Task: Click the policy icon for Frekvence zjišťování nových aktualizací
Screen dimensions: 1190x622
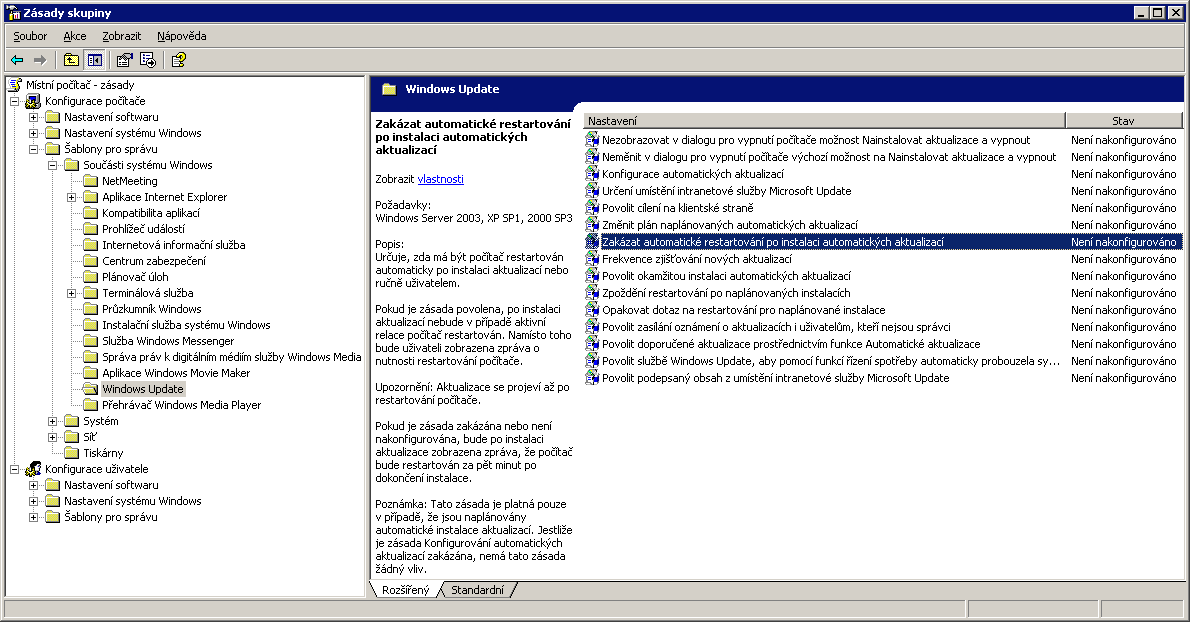Action: coord(592,259)
